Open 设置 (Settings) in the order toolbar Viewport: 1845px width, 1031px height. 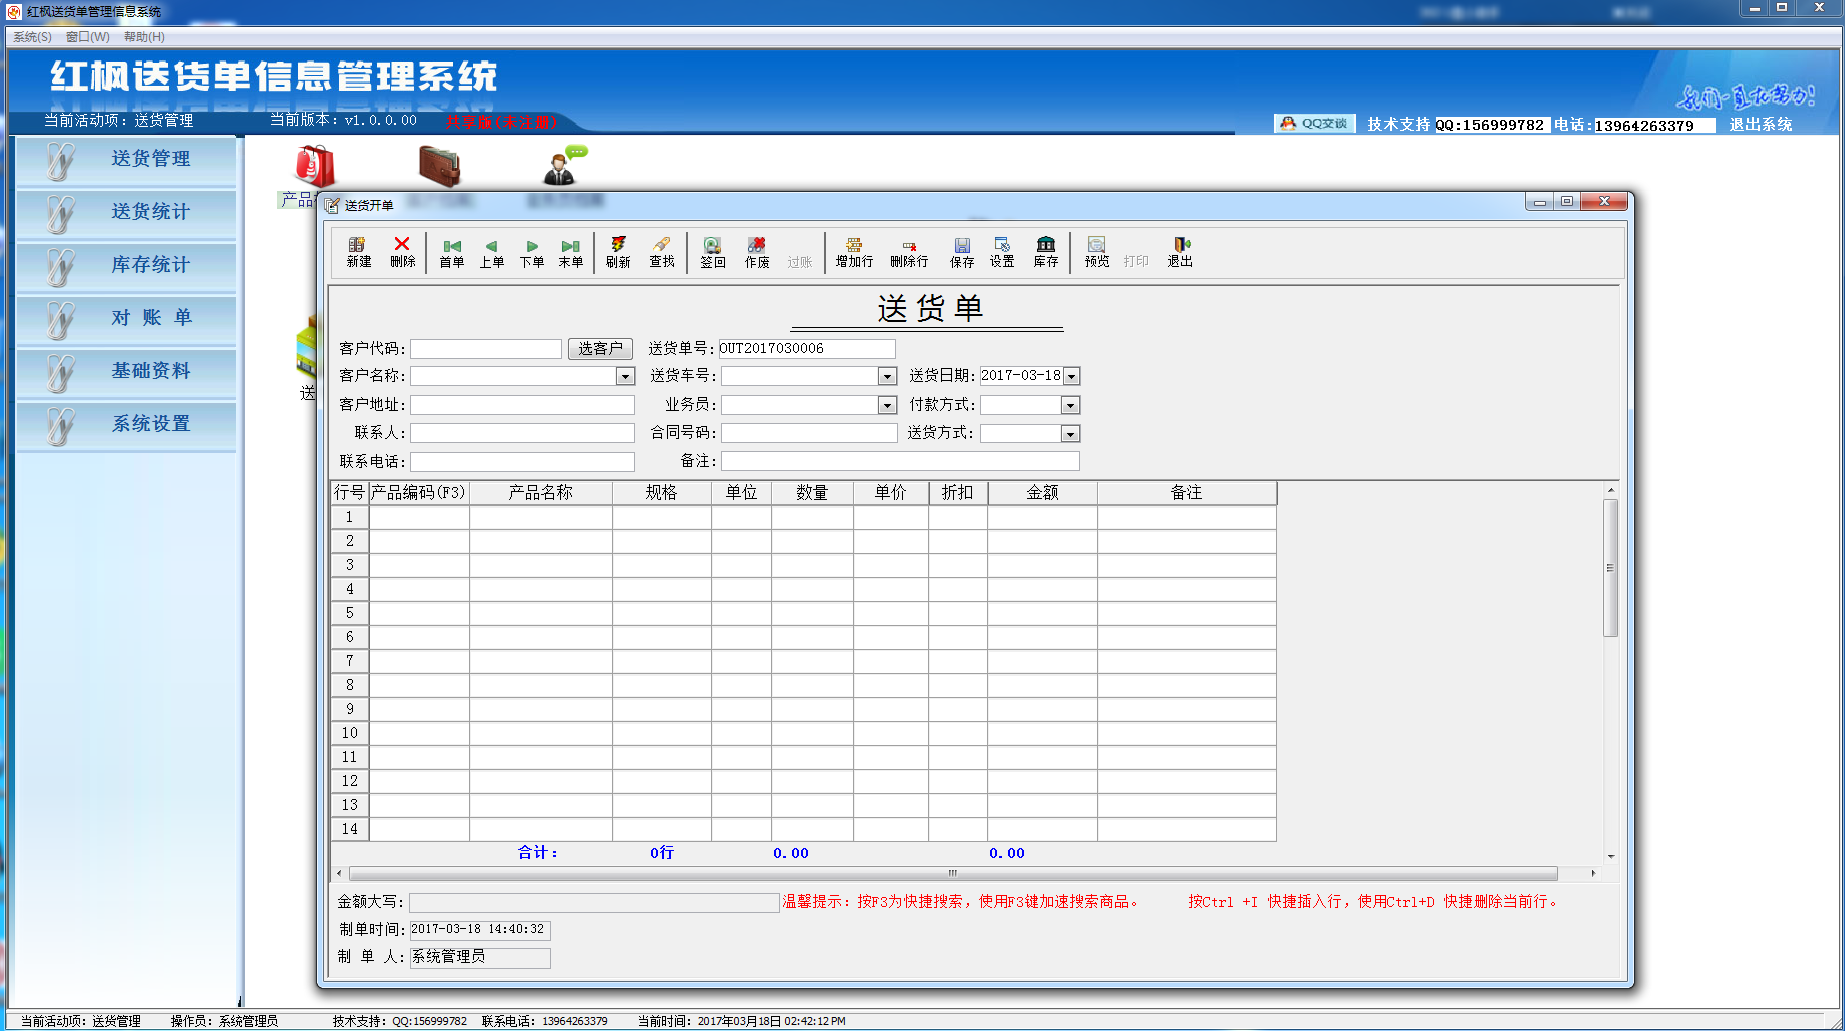click(x=1002, y=252)
